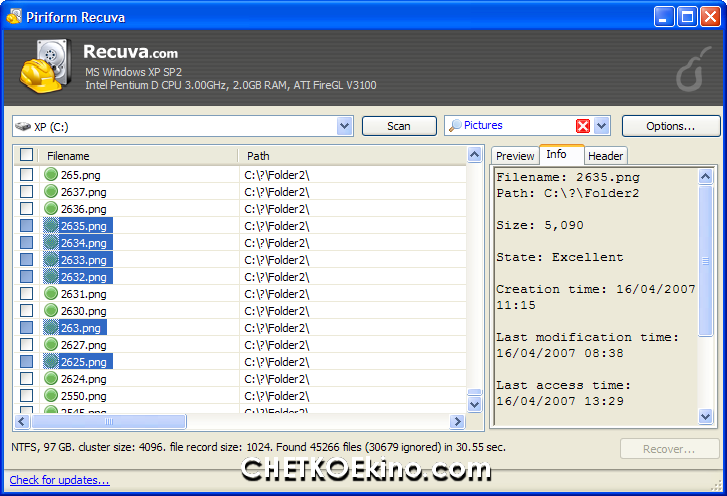
Task: Open the XP (C:) drive dropdown
Action: (344, 126)
